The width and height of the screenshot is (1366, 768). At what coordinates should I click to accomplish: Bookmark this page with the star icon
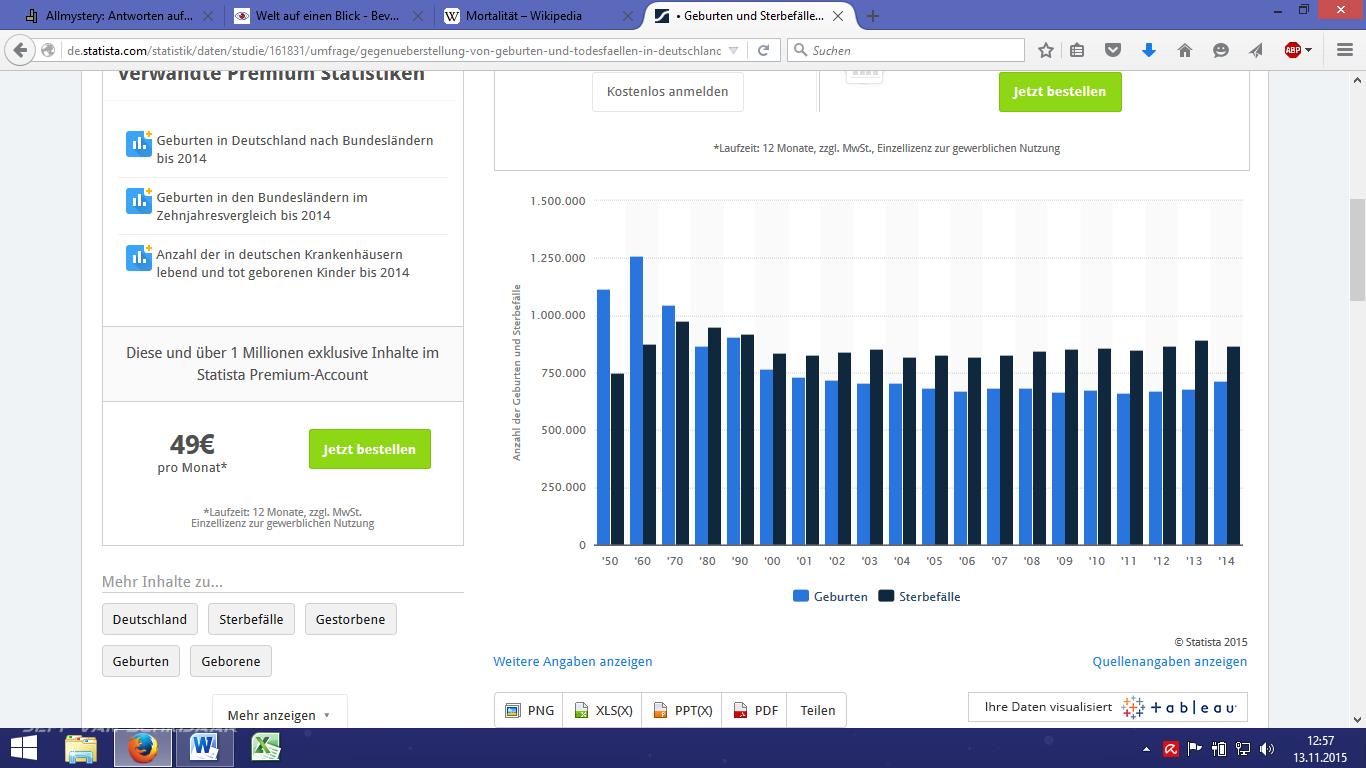pos(1046,50)
